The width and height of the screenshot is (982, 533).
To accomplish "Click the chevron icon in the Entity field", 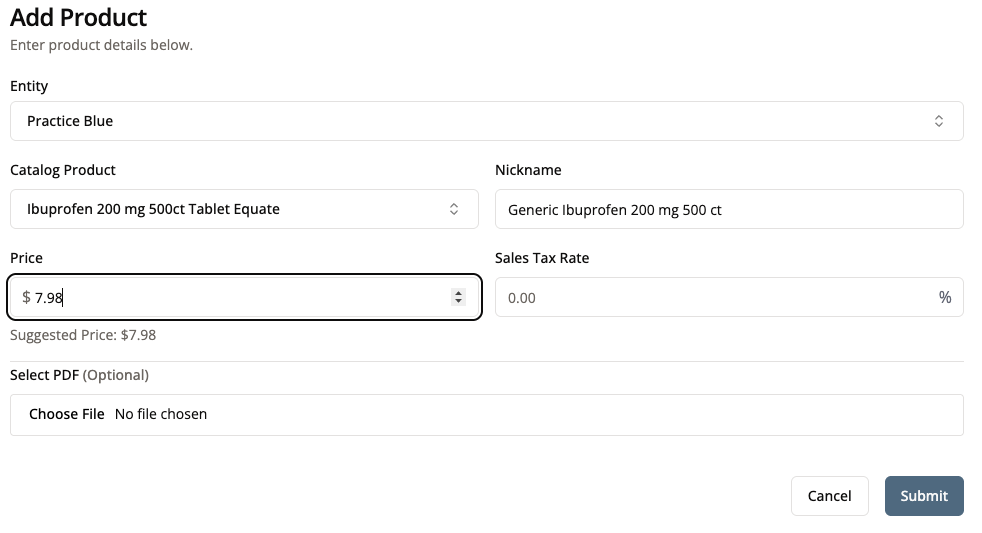I will click(x=938, y=121).
